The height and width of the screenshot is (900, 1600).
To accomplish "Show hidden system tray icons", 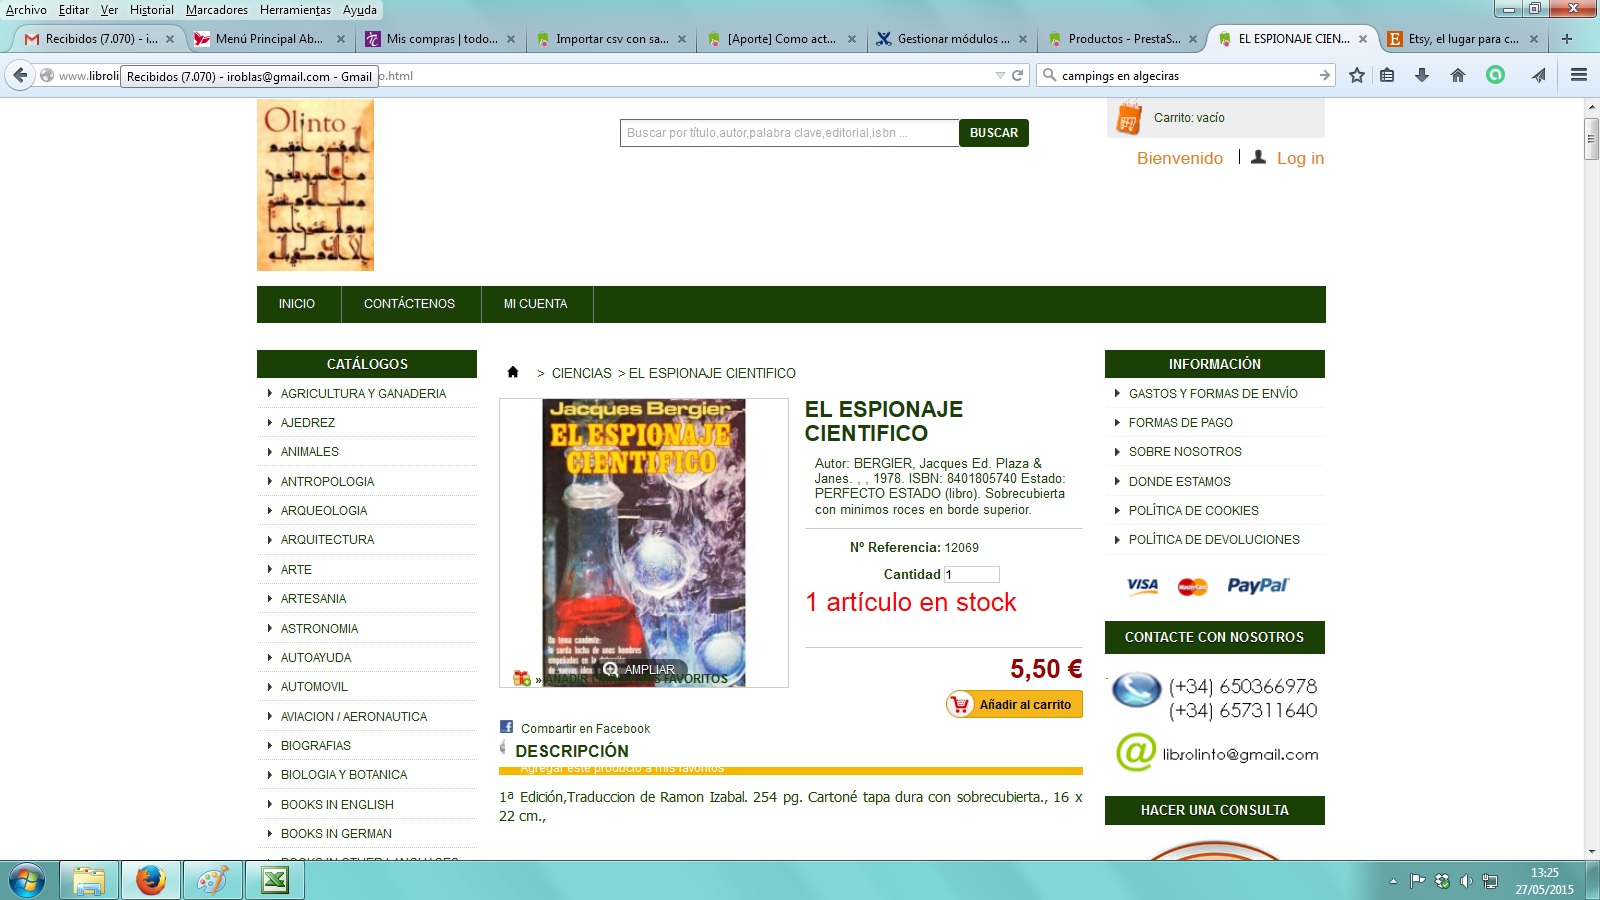I will tap(1393, 881).
